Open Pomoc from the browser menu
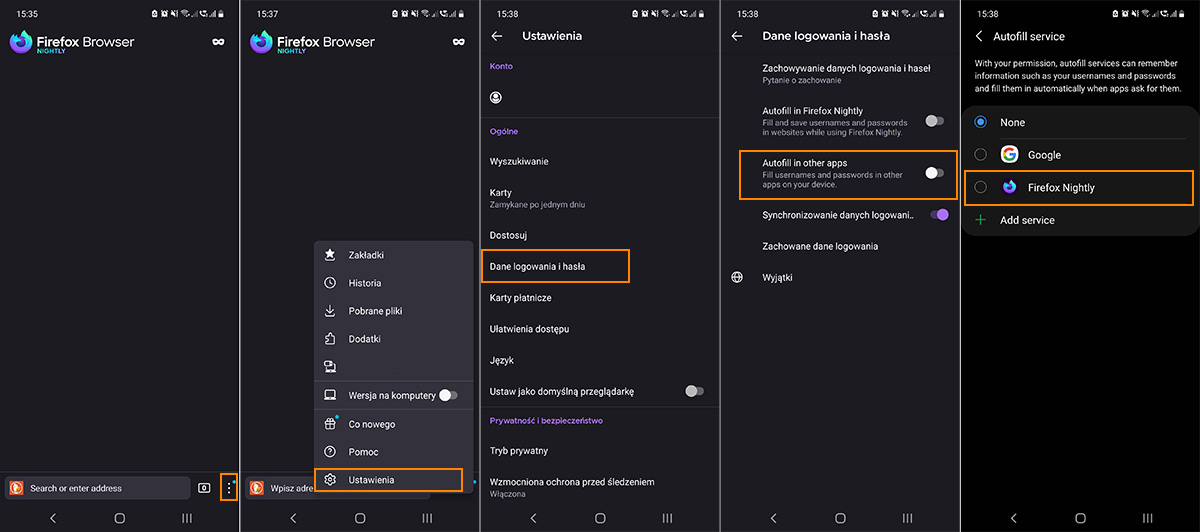1200x532 pixels. (393, 452)
